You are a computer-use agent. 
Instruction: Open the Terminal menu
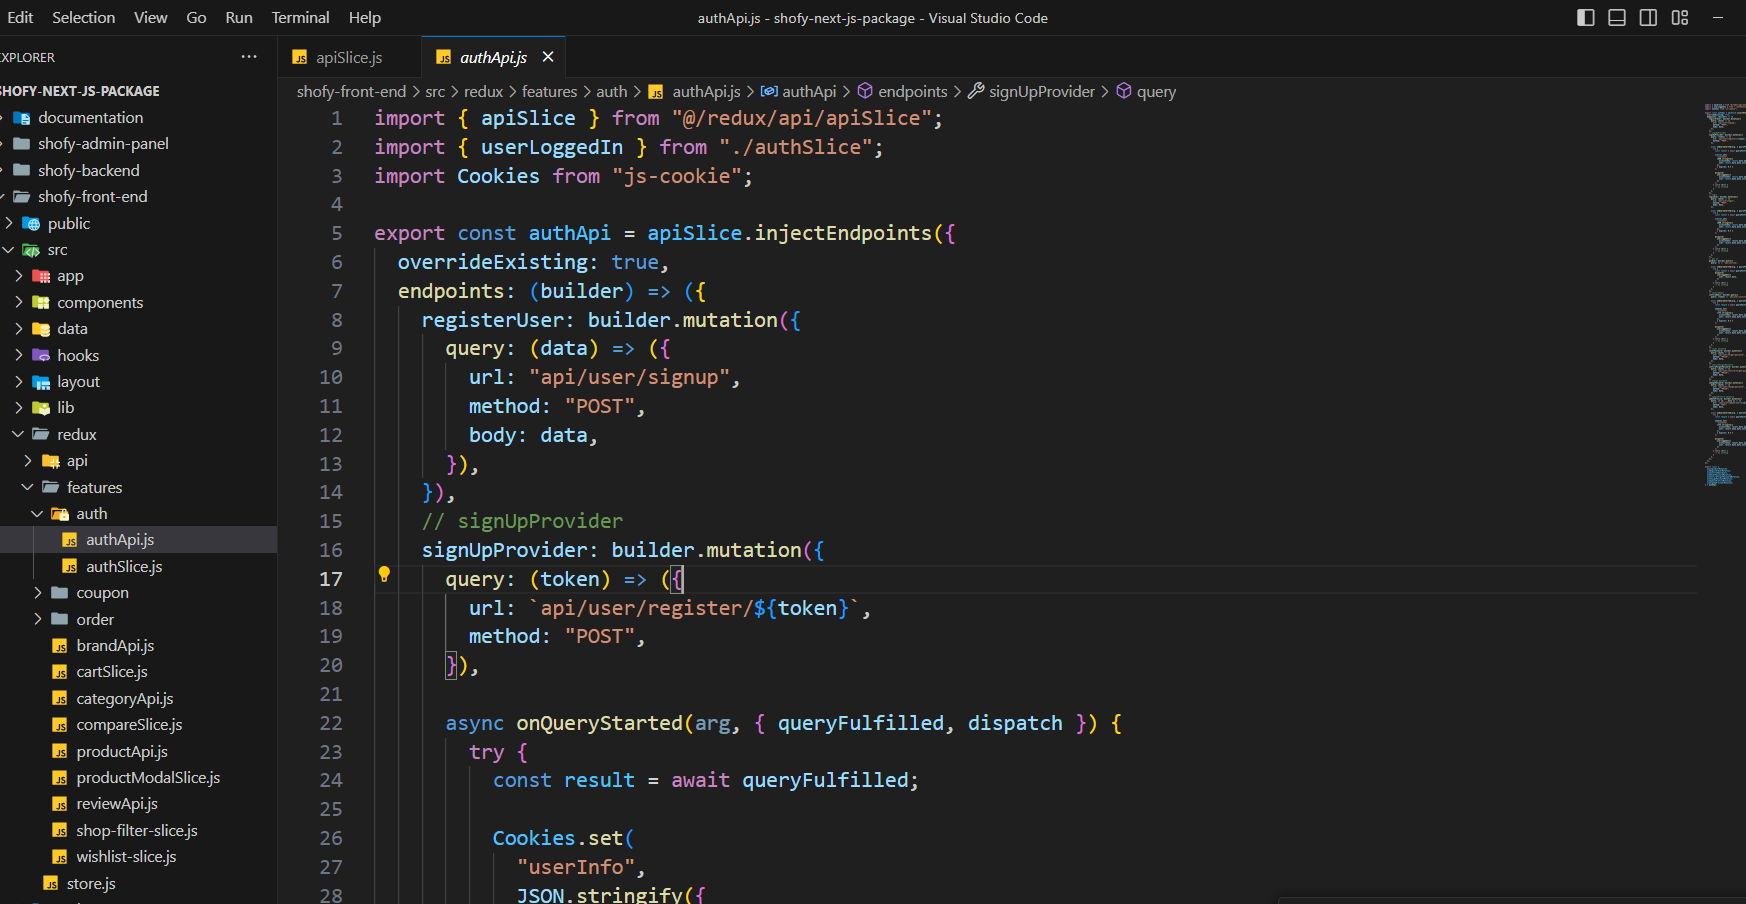[x=300, y=17]
